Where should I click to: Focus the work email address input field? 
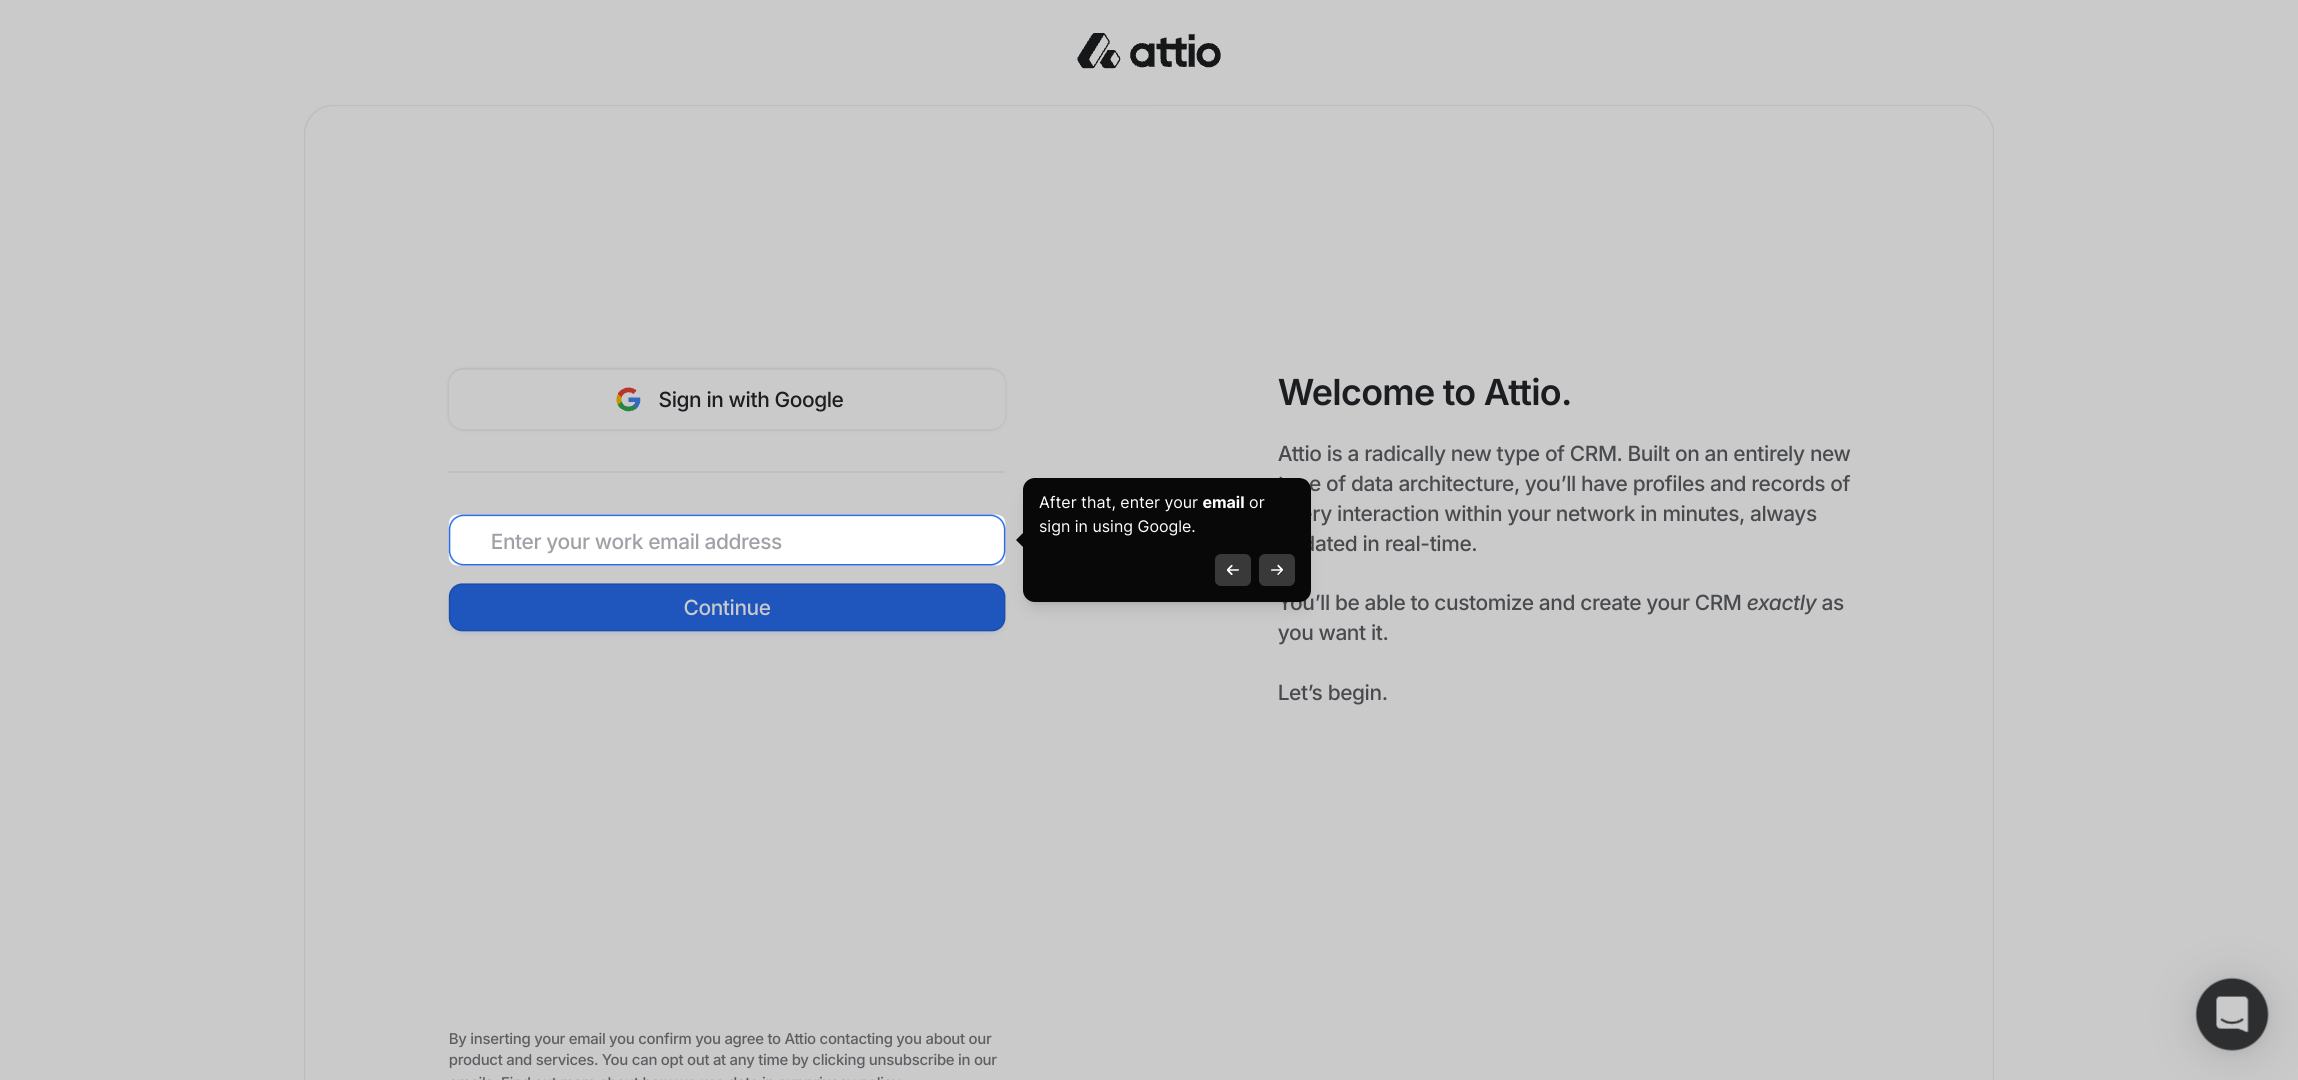727,541
